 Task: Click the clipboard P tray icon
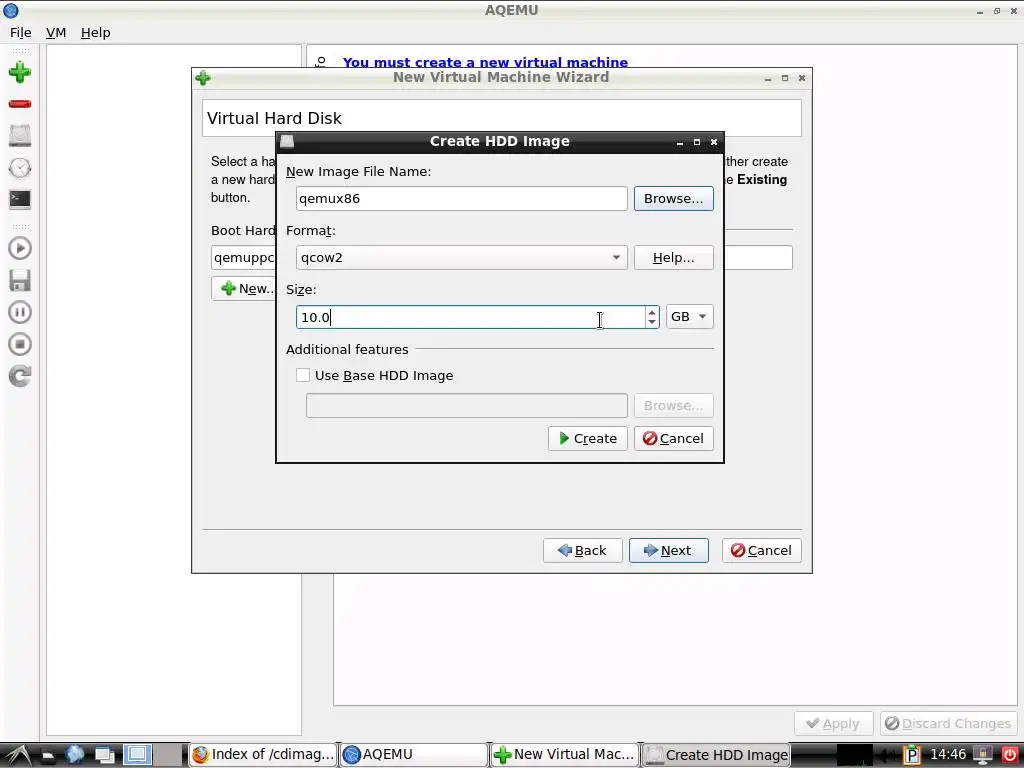911,755
